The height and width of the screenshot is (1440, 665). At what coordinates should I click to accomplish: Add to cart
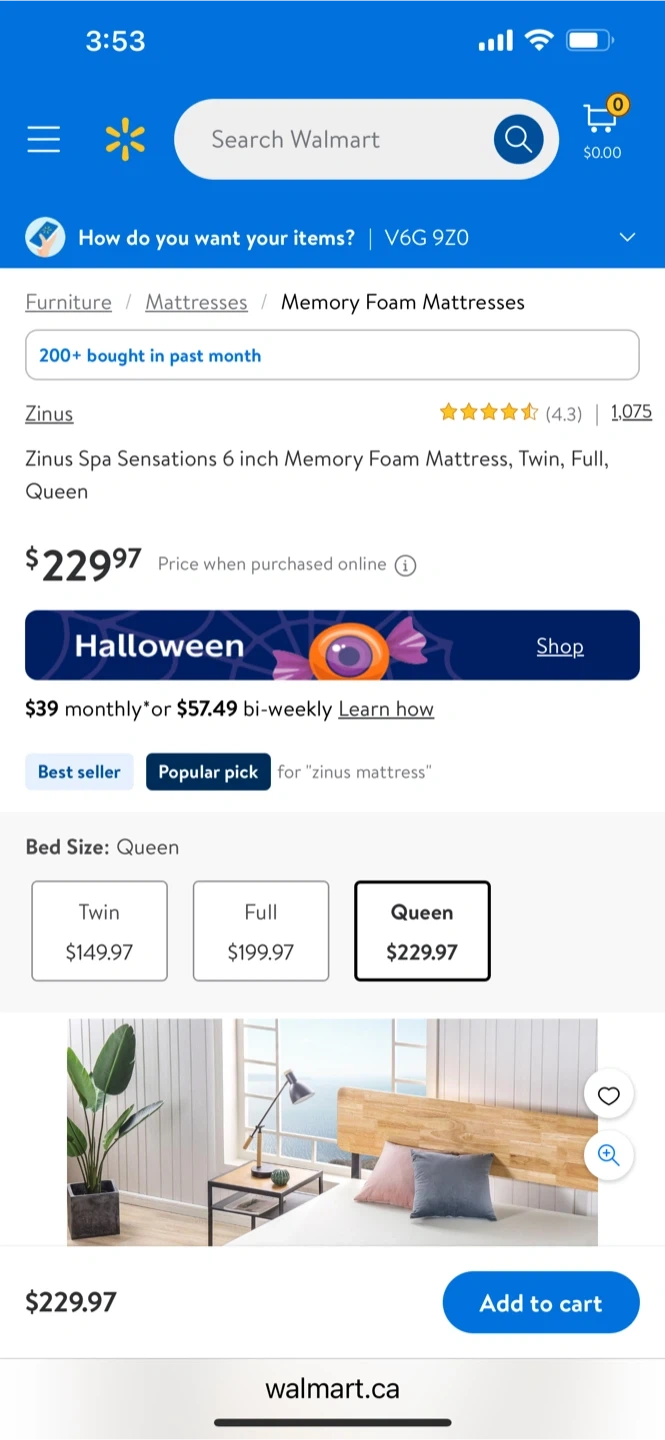point(540,1302)
